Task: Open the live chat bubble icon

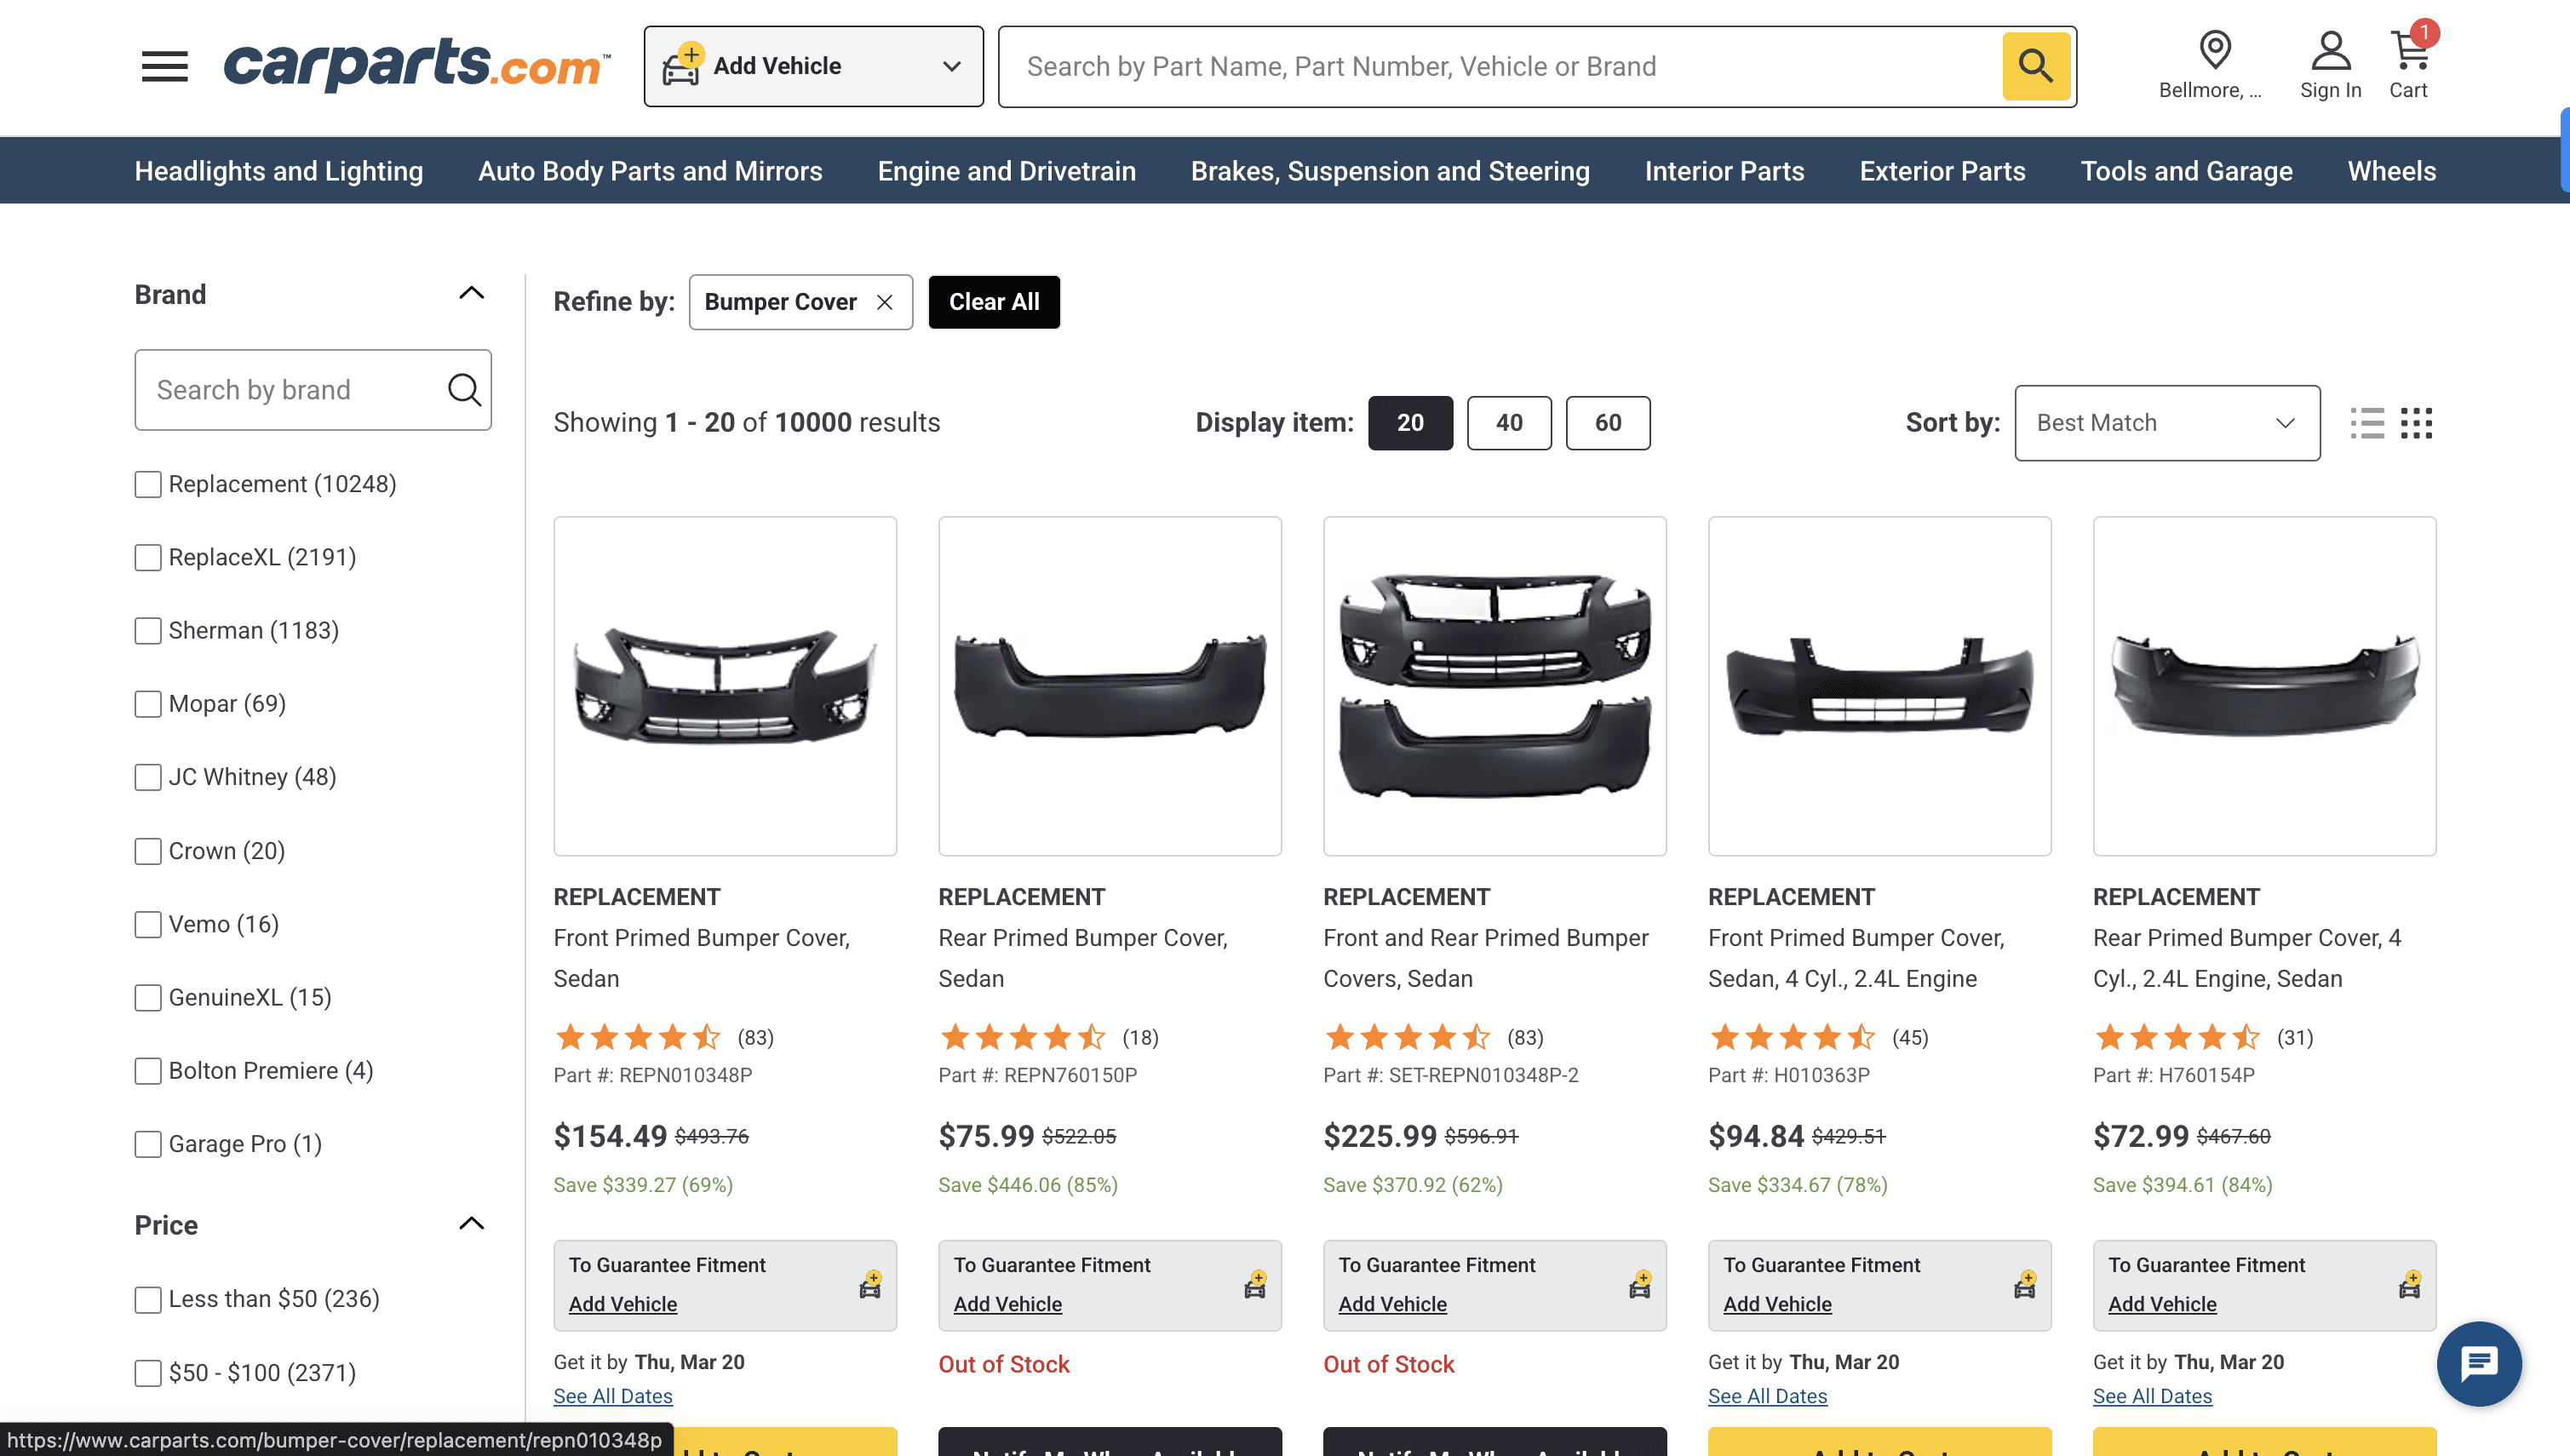Action: [x=2478, y=1363]
